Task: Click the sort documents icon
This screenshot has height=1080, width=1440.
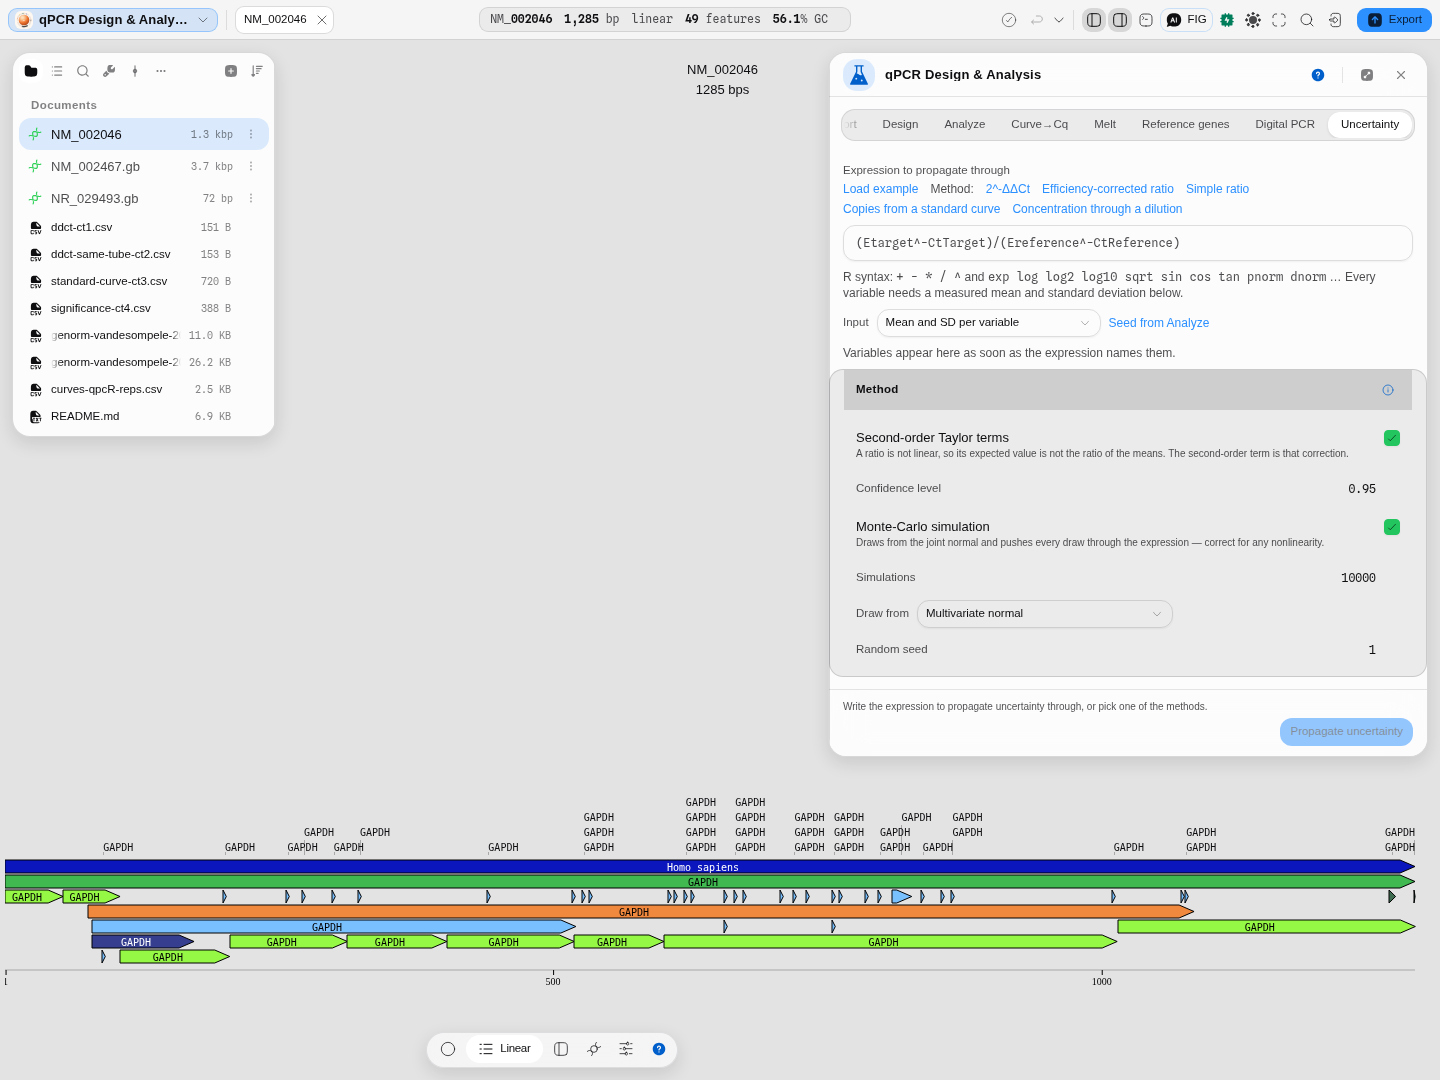Action: 257,71
